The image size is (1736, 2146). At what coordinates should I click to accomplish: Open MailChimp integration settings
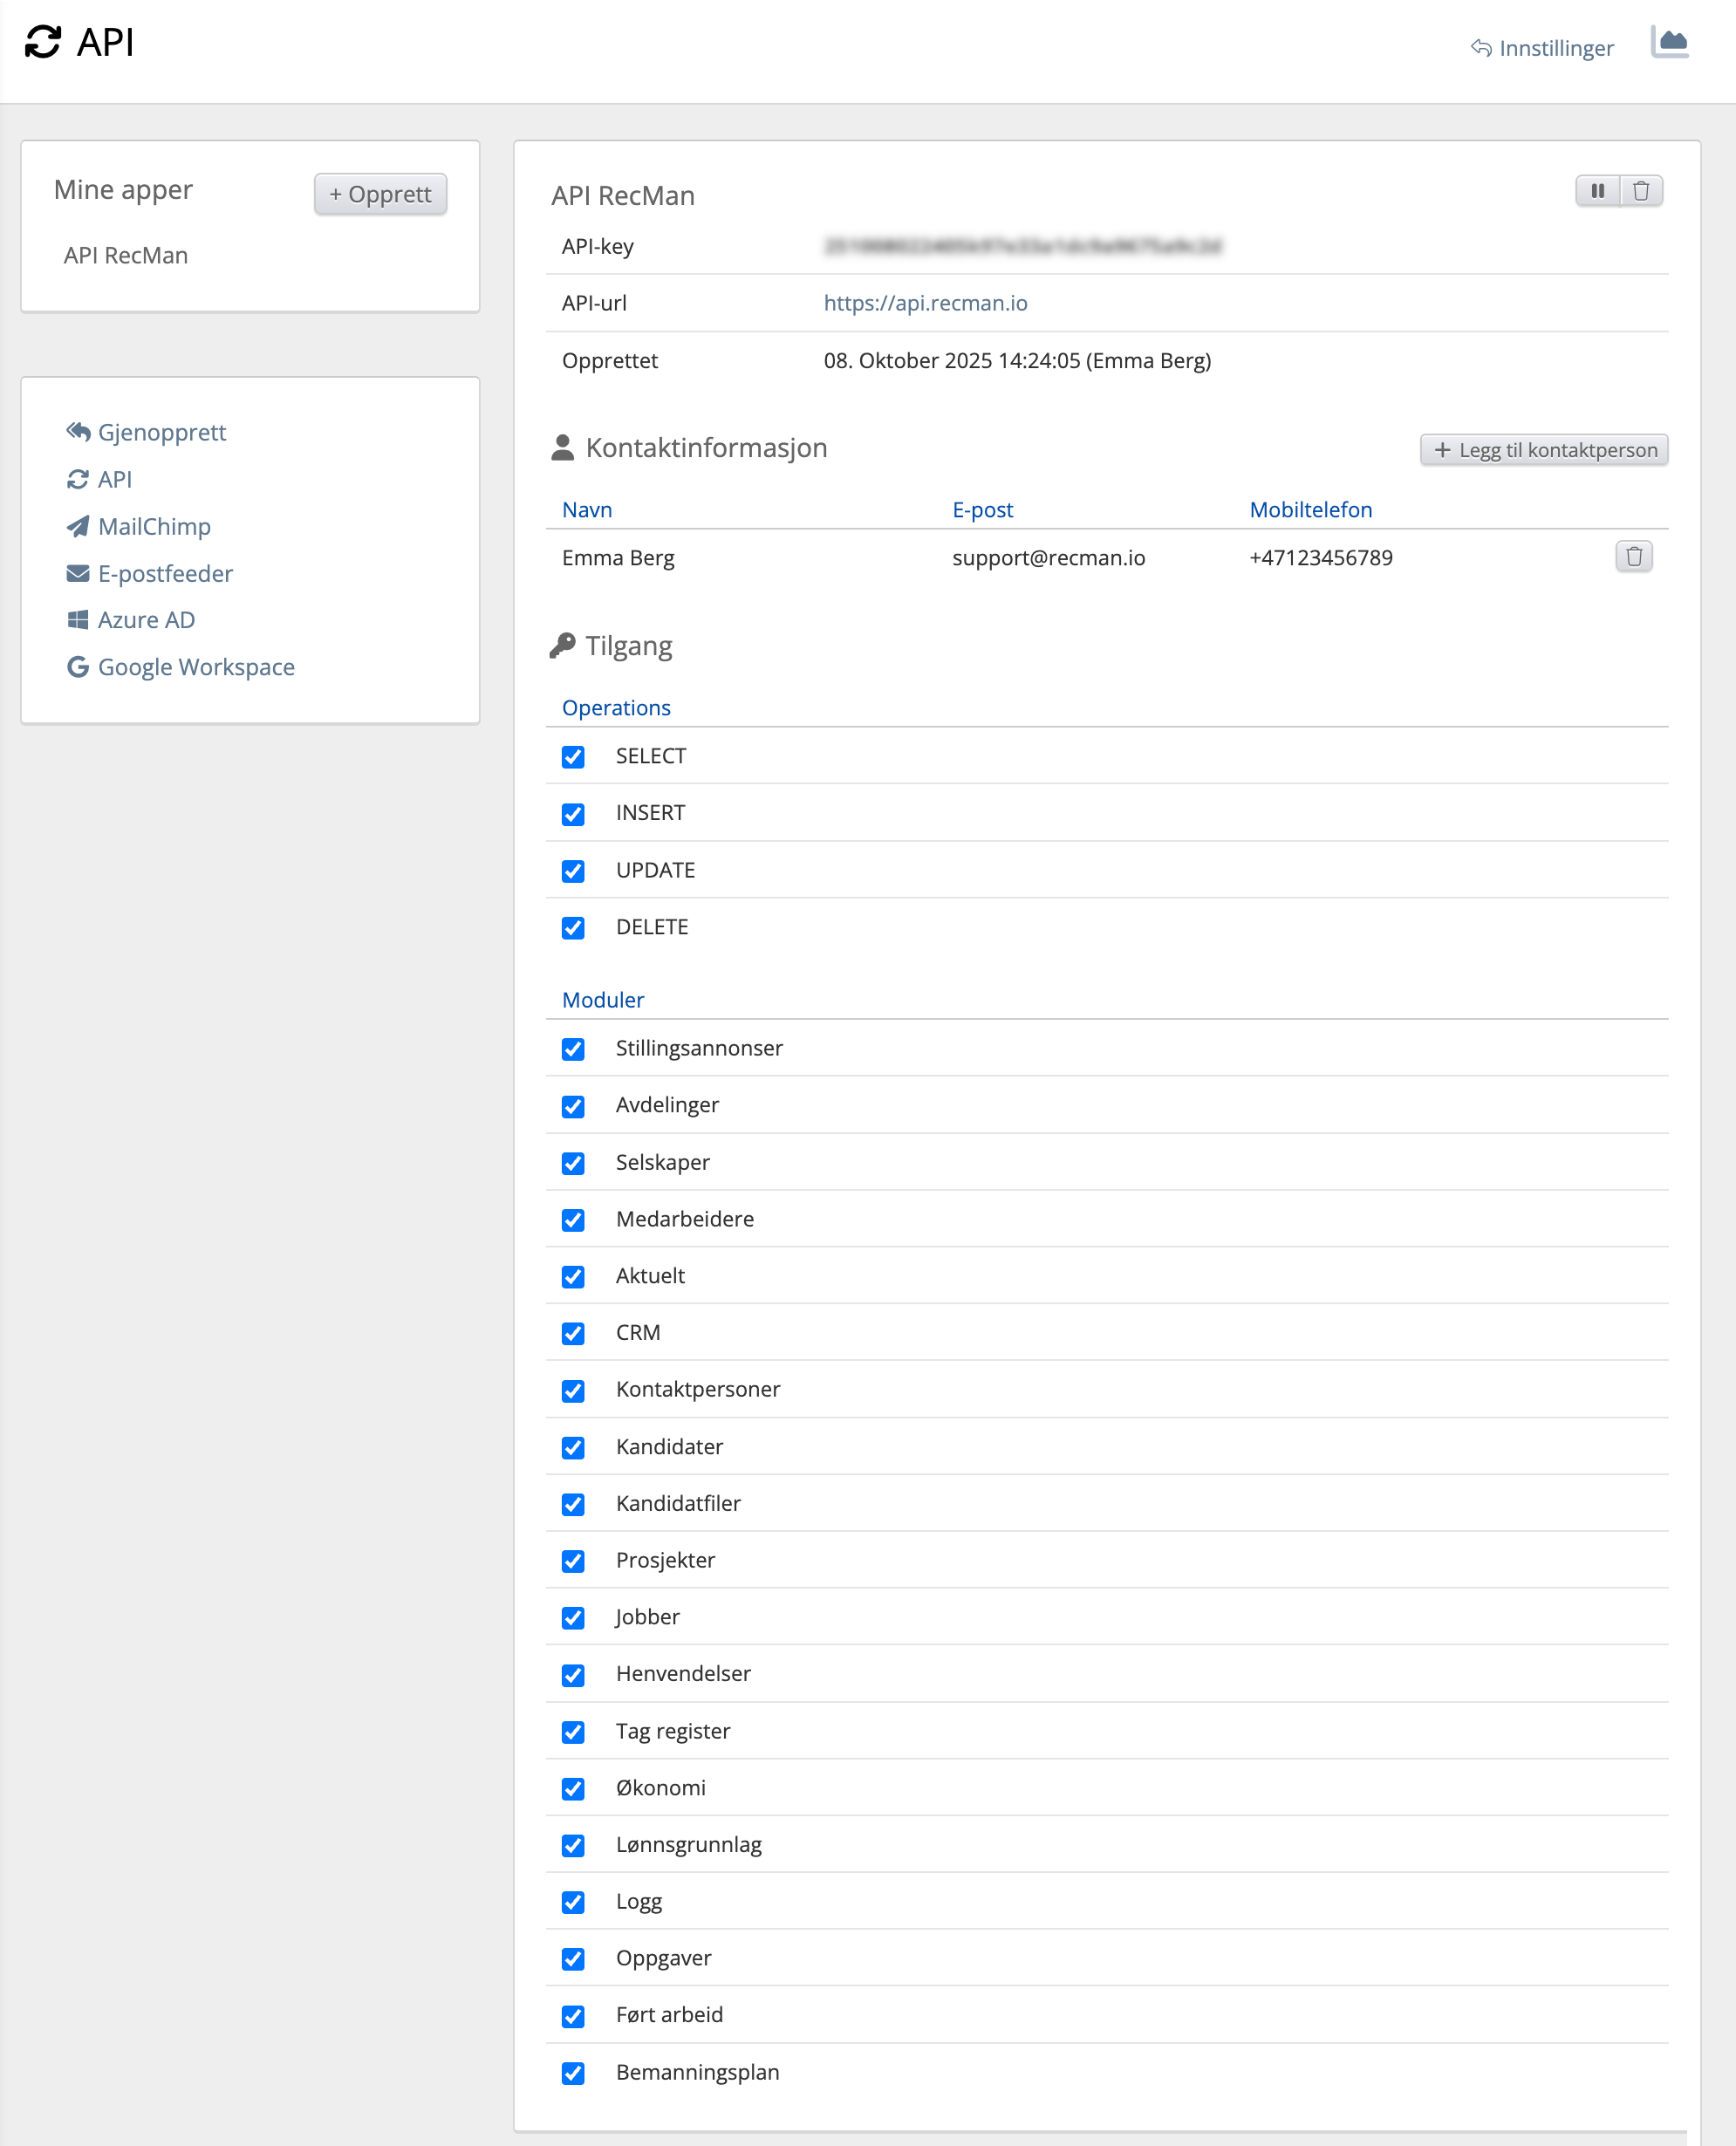point(154,526)
